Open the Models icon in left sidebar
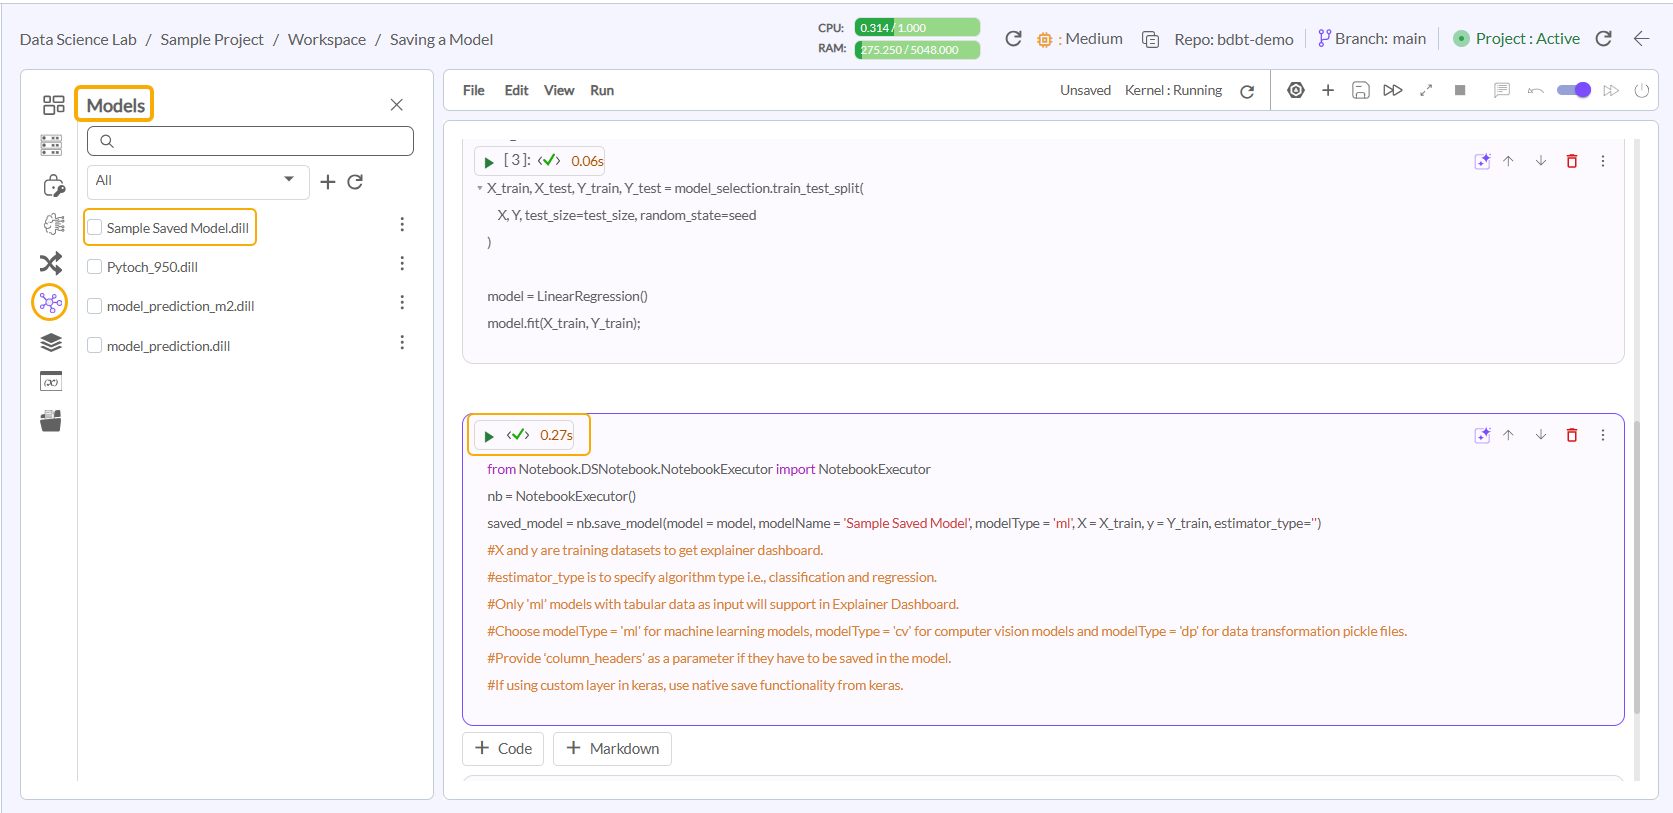The height and width of the screenshot is (813, 1673). point(50,302)
